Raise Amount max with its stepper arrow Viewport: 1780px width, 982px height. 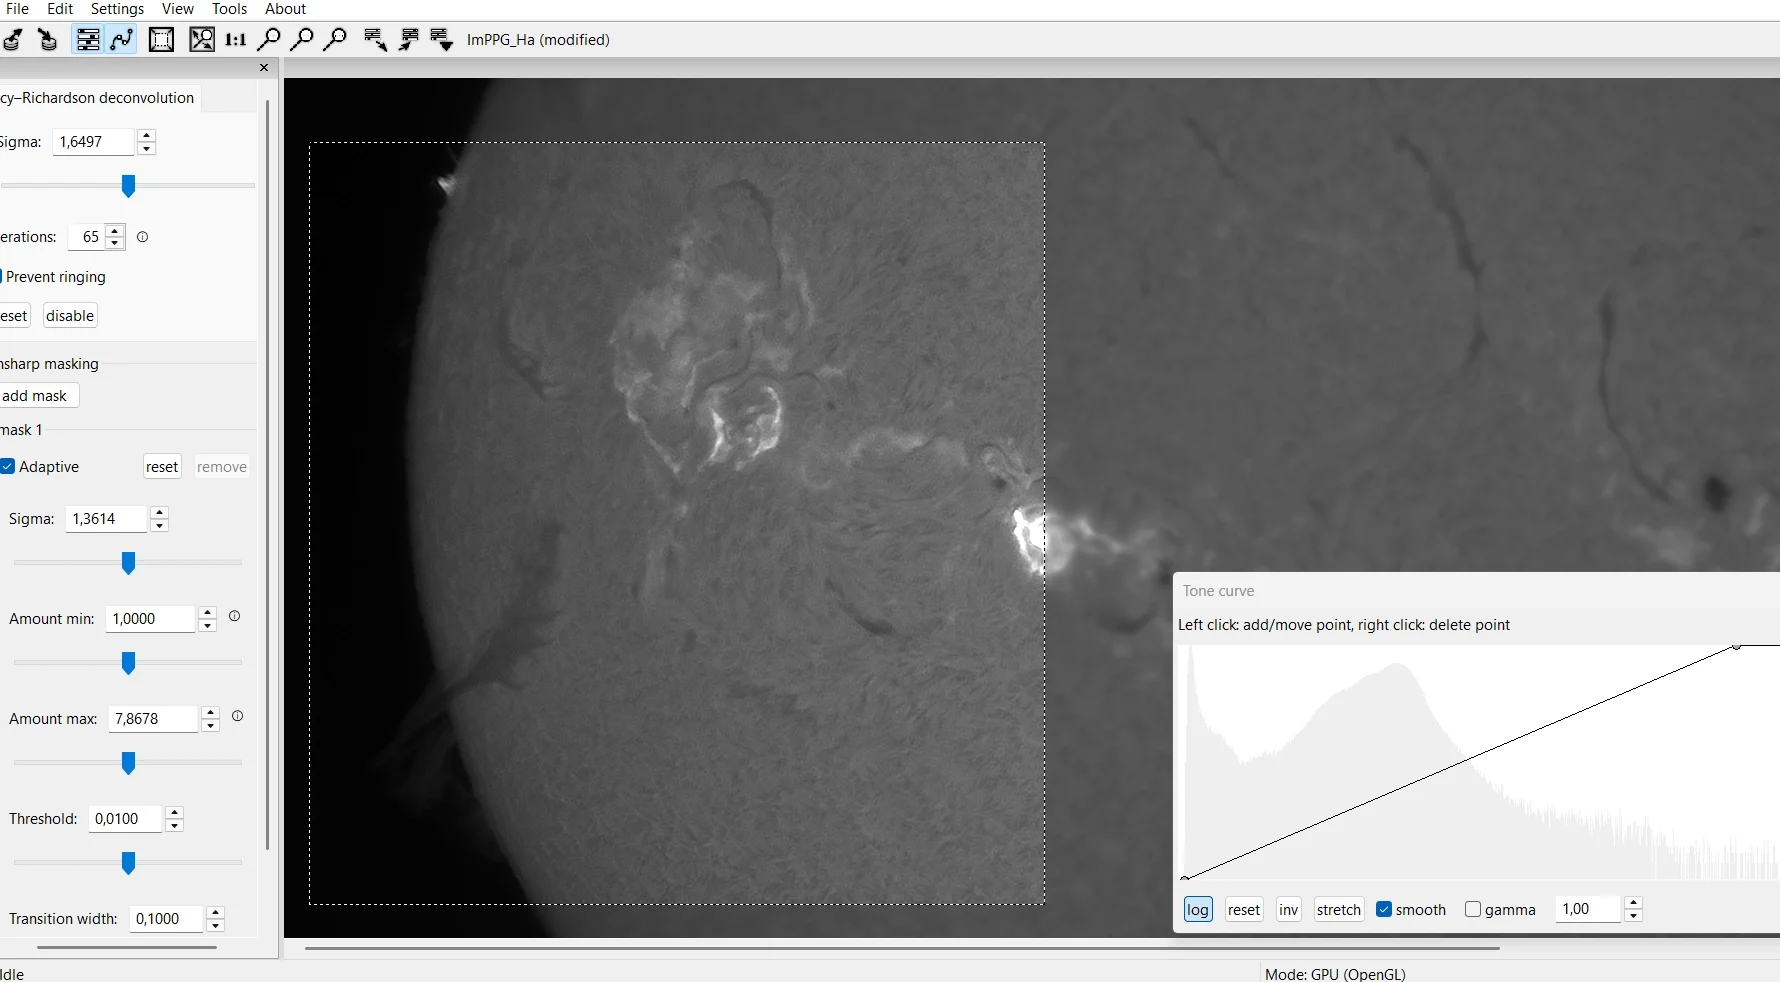(x=210, y=714)
